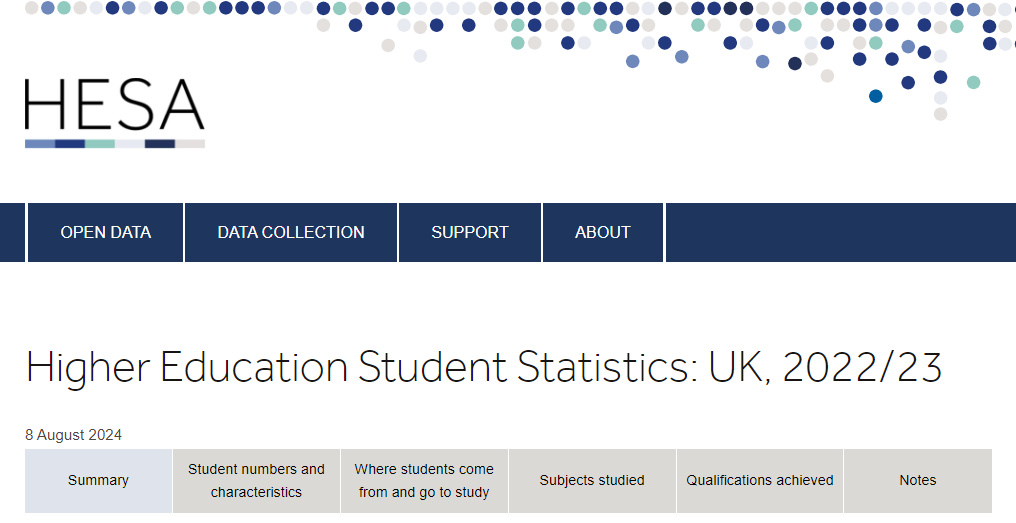Click the letter A in HESA logo
1016x523 pixels.
(182, 104)
